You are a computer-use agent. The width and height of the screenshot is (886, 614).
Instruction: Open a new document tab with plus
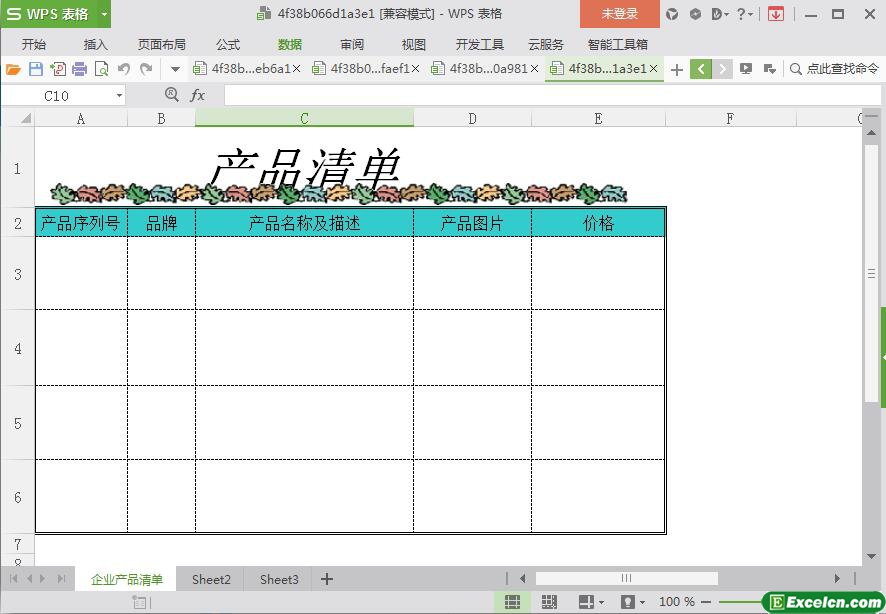[677, 69]
